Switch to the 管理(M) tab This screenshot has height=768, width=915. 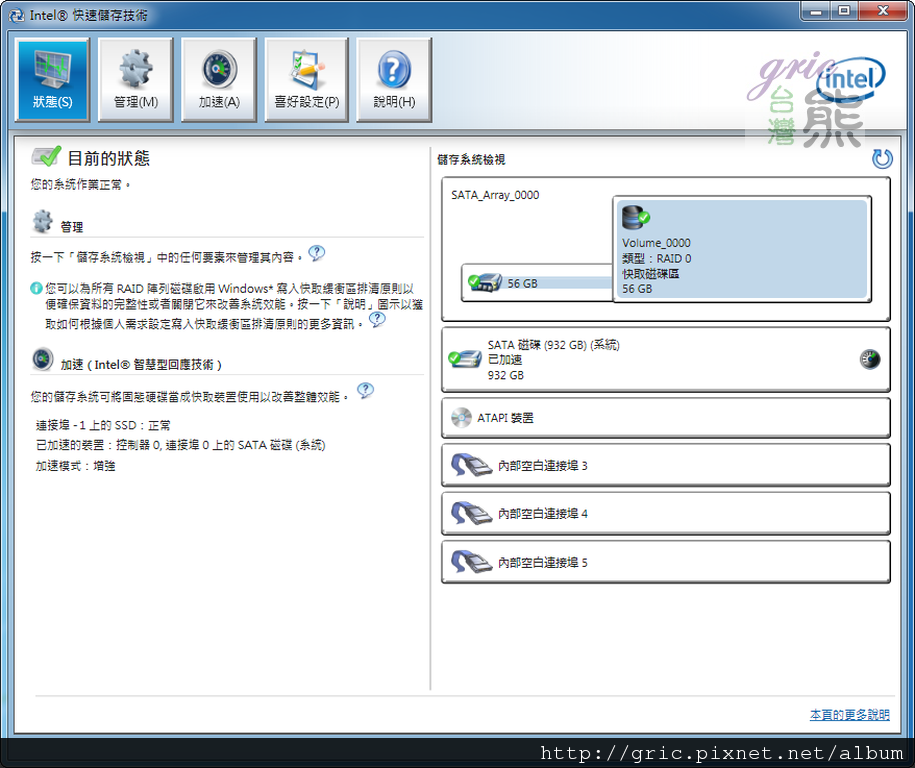[x=135, y=80]
